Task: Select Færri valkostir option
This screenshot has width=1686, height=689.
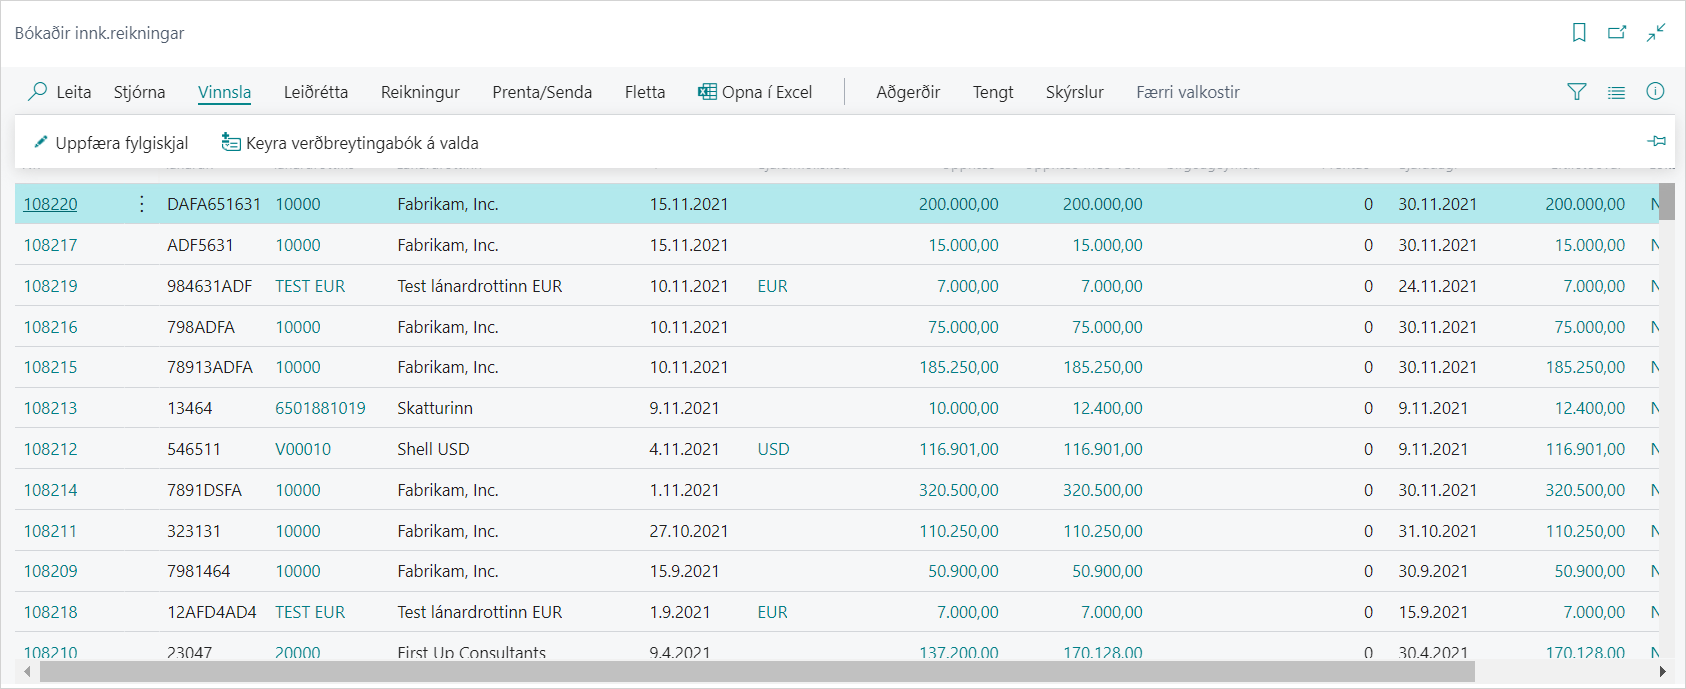Action: 1187,92
